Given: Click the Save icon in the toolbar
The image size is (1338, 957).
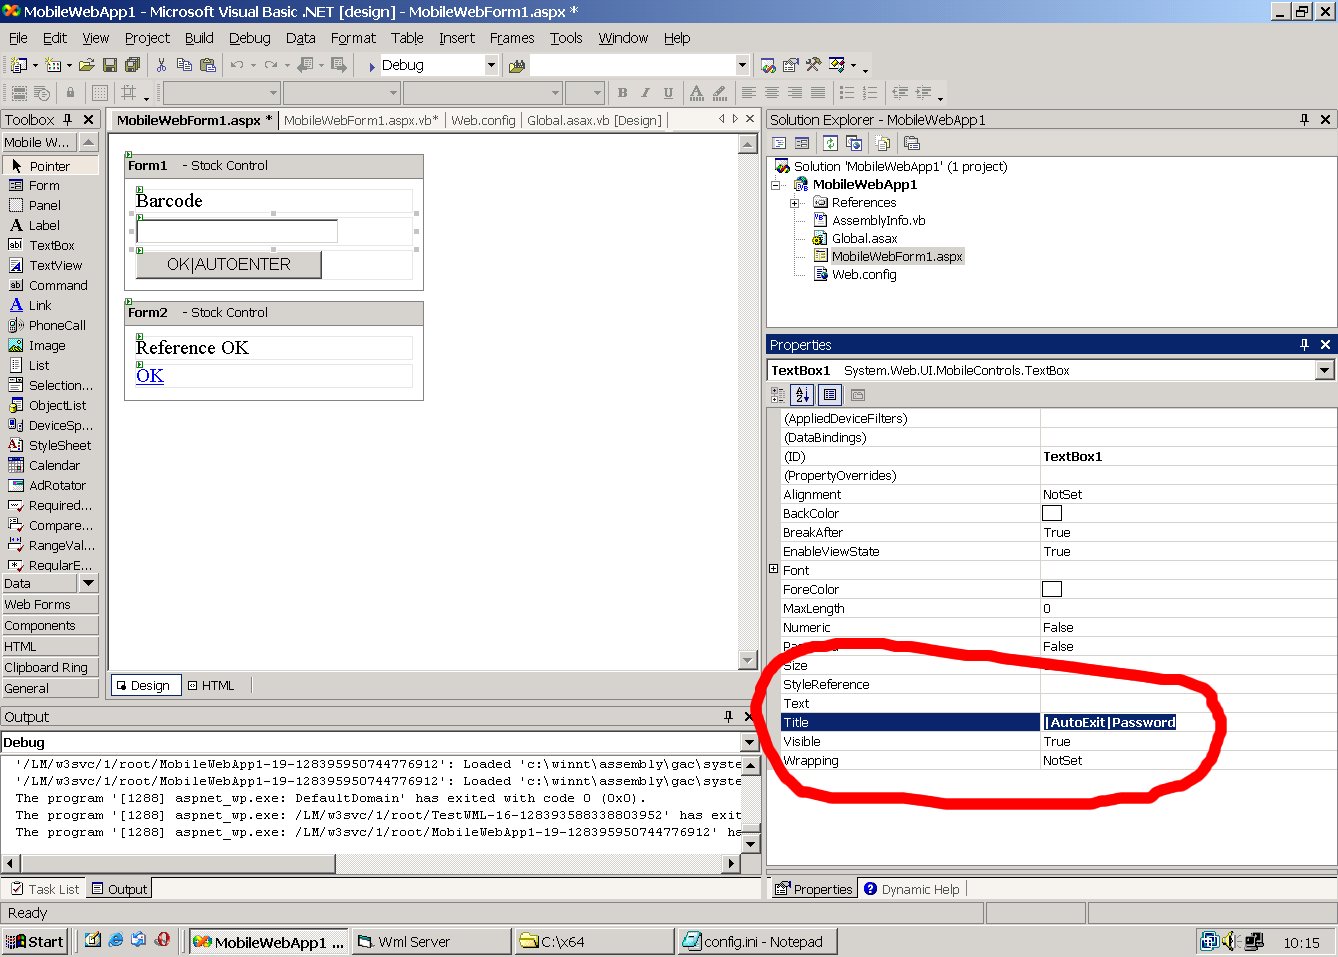Looking at the screenshot, I should tap(110, 65).
